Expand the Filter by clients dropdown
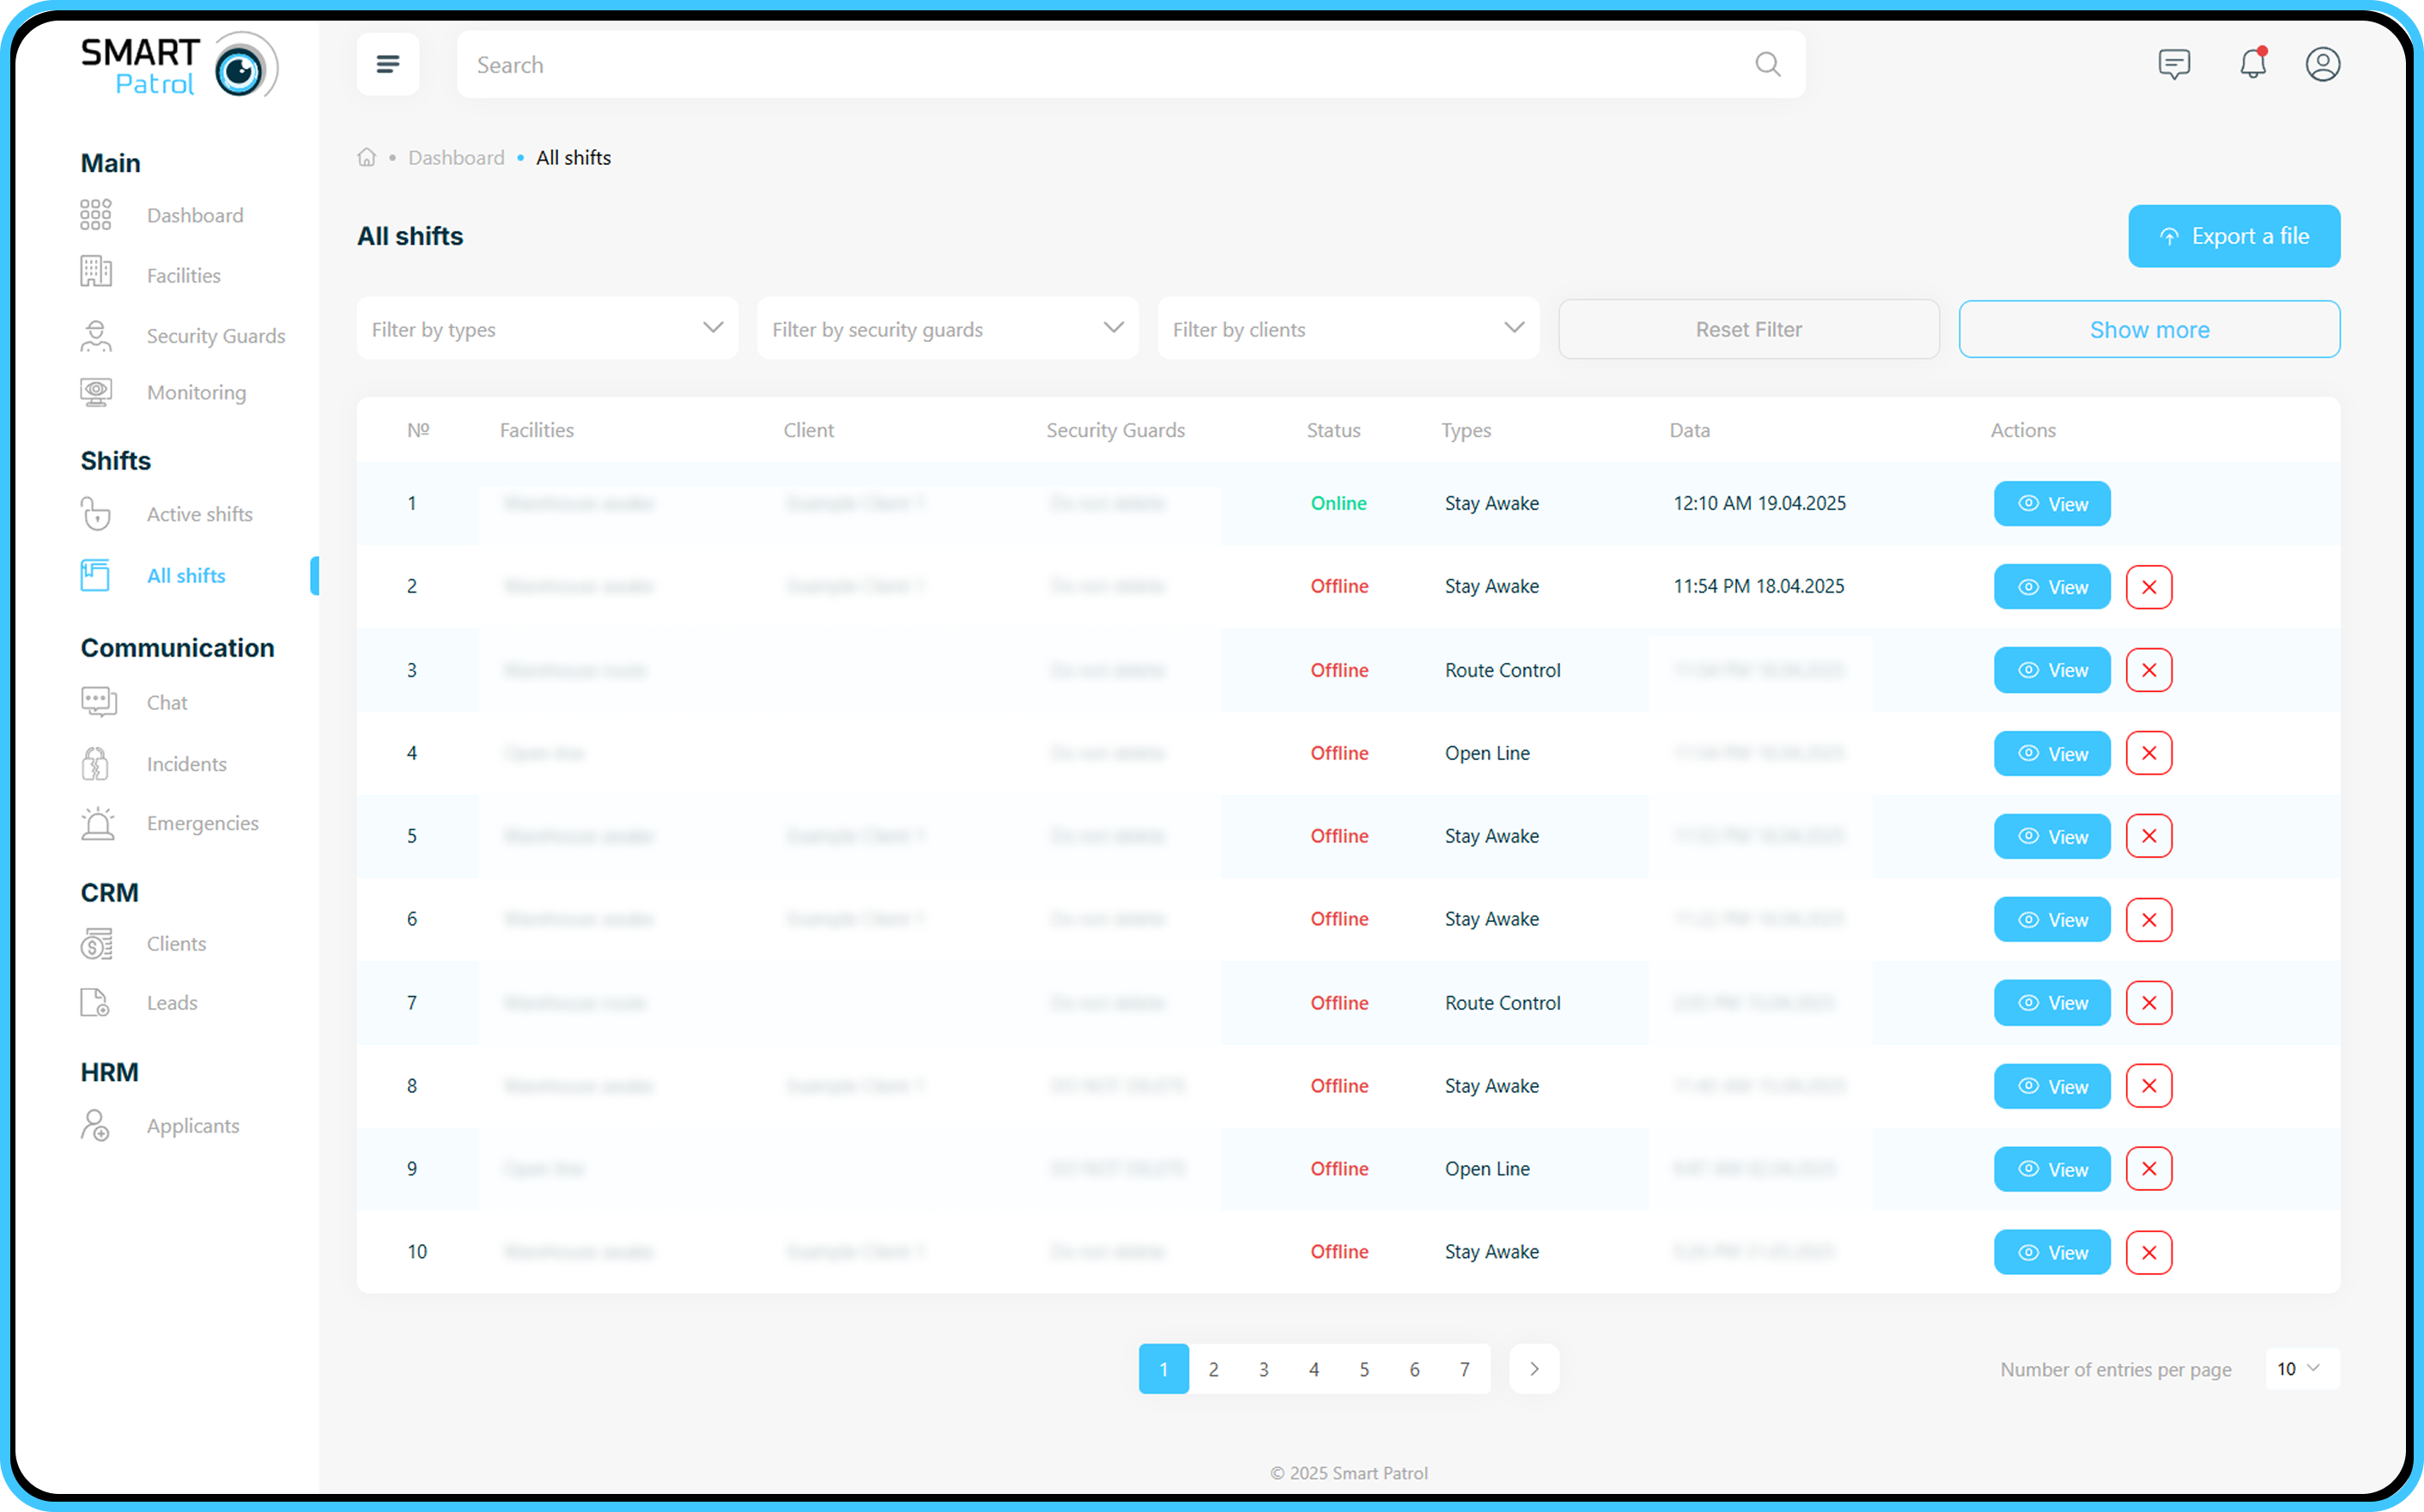This screenshot has width=2424, height=1512. click(1347, 329)
